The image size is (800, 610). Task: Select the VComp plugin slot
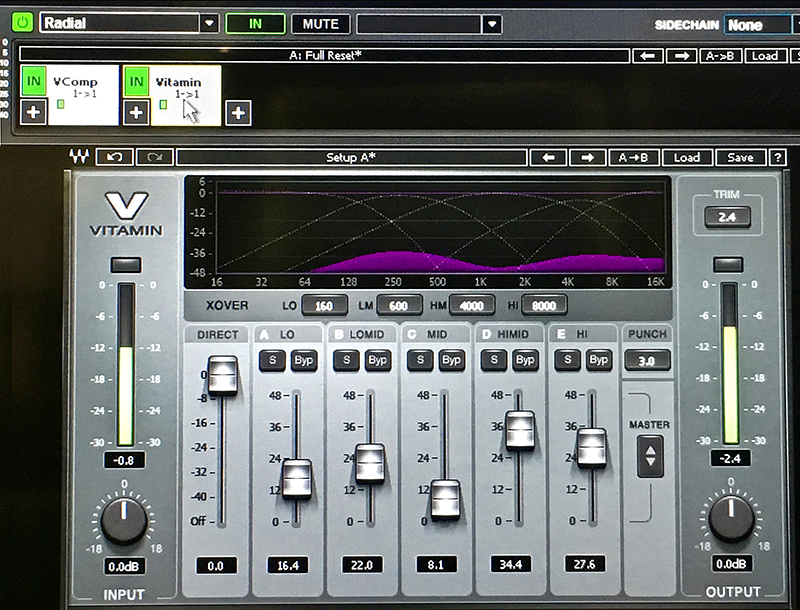[83, 94]
